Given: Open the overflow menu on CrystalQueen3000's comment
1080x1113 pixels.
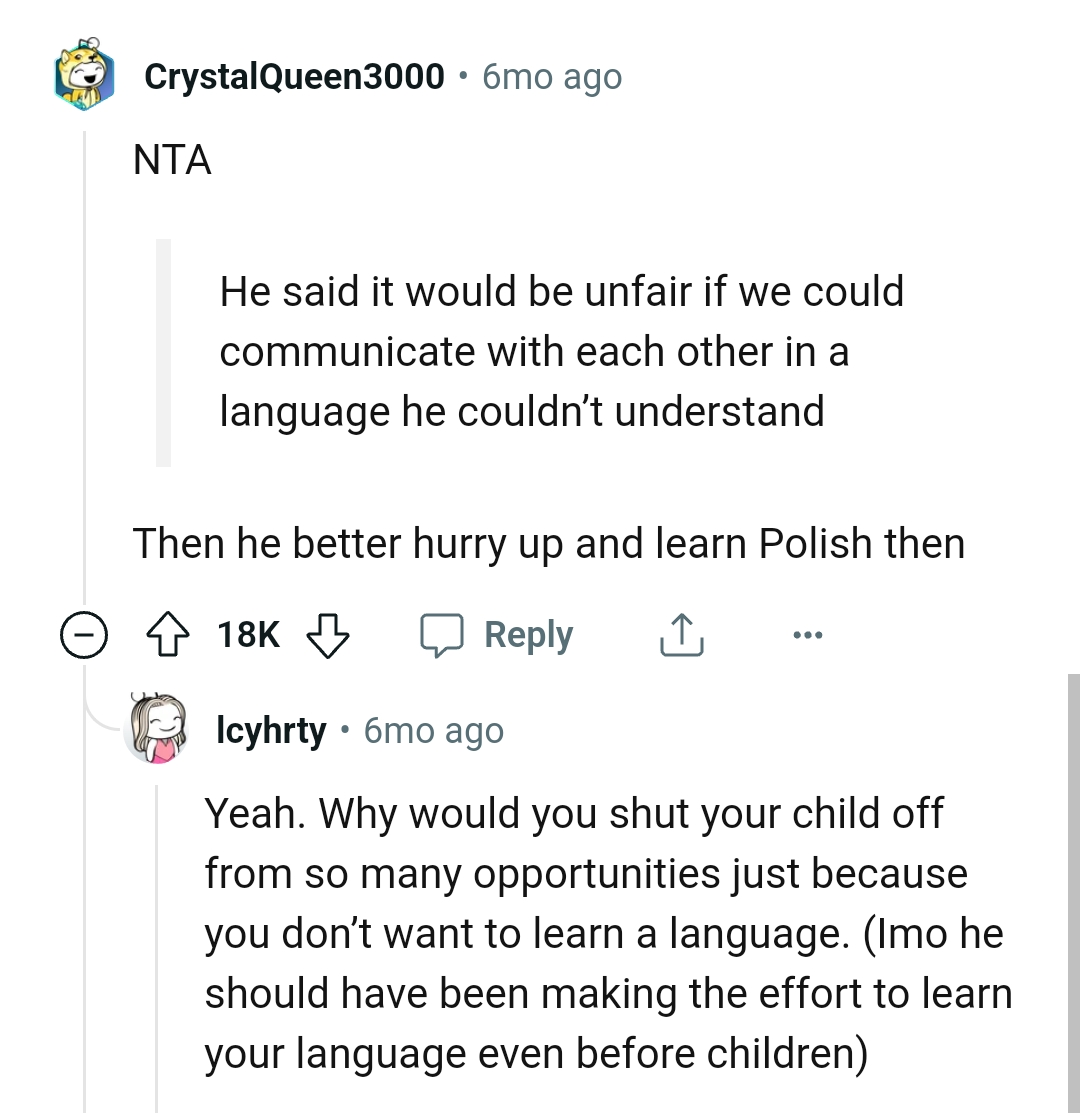Looking at the screenshot, I should 808,632.
